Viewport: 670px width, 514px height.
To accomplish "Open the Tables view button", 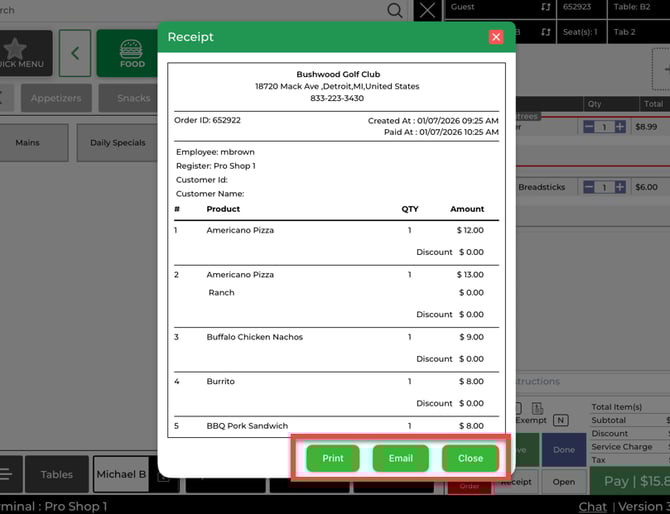I will pyautogui.click(x=56, y=474).
